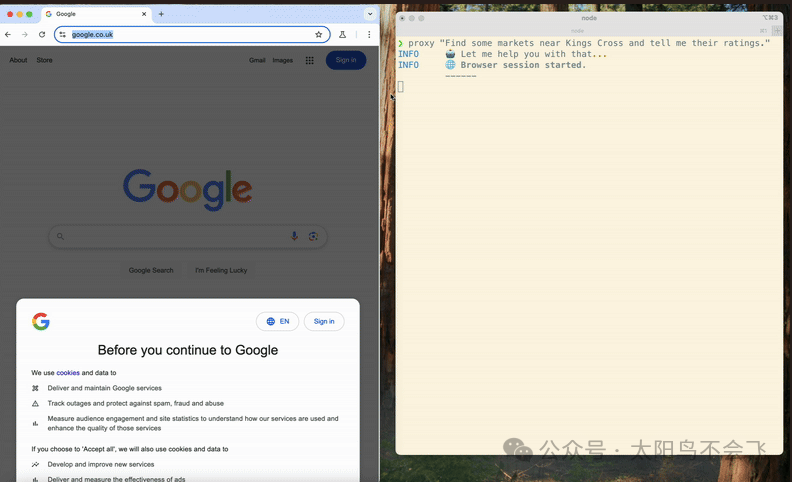Click Chrome's forward arrow

click(x=25, y=34)
